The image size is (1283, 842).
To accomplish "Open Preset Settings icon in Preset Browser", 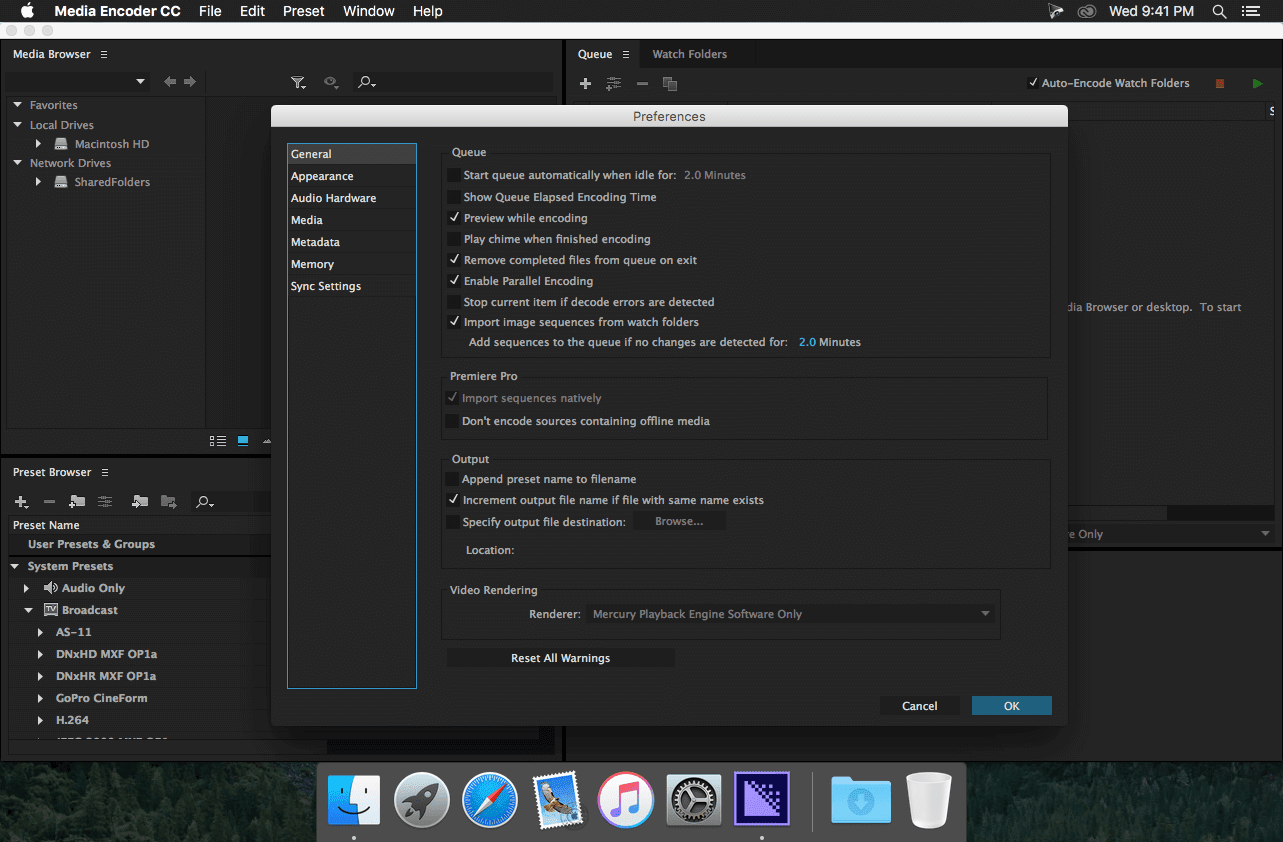I will (x=105, y=501).
